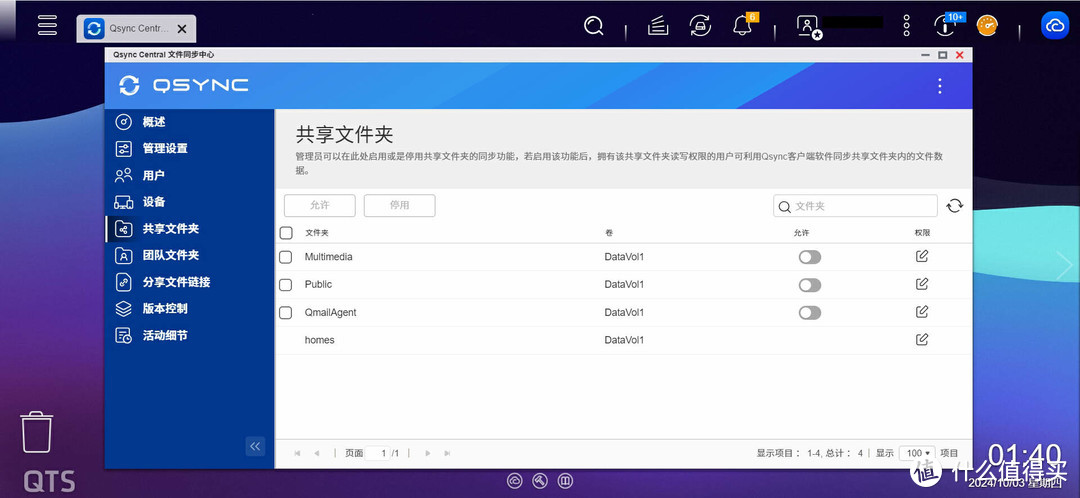Enable sync toggle for Public
The width and height of the screenshot is (1080, 498).
click(809, 285)
